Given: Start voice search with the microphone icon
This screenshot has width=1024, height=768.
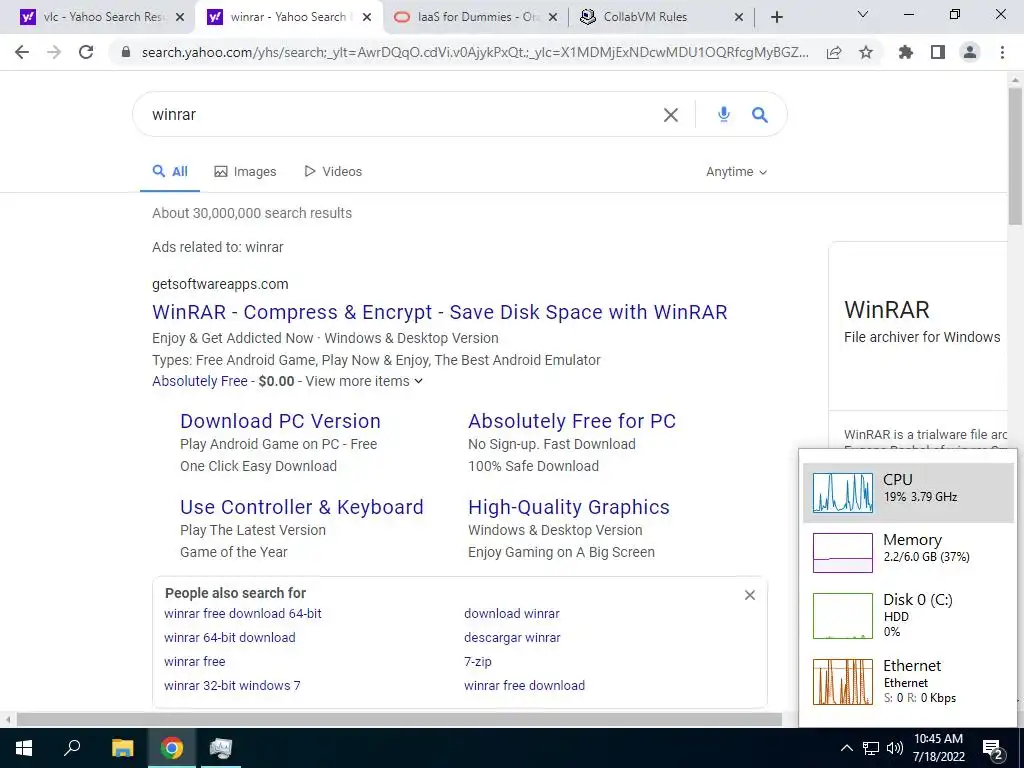Looking at the screenshot, I should 724,114.
